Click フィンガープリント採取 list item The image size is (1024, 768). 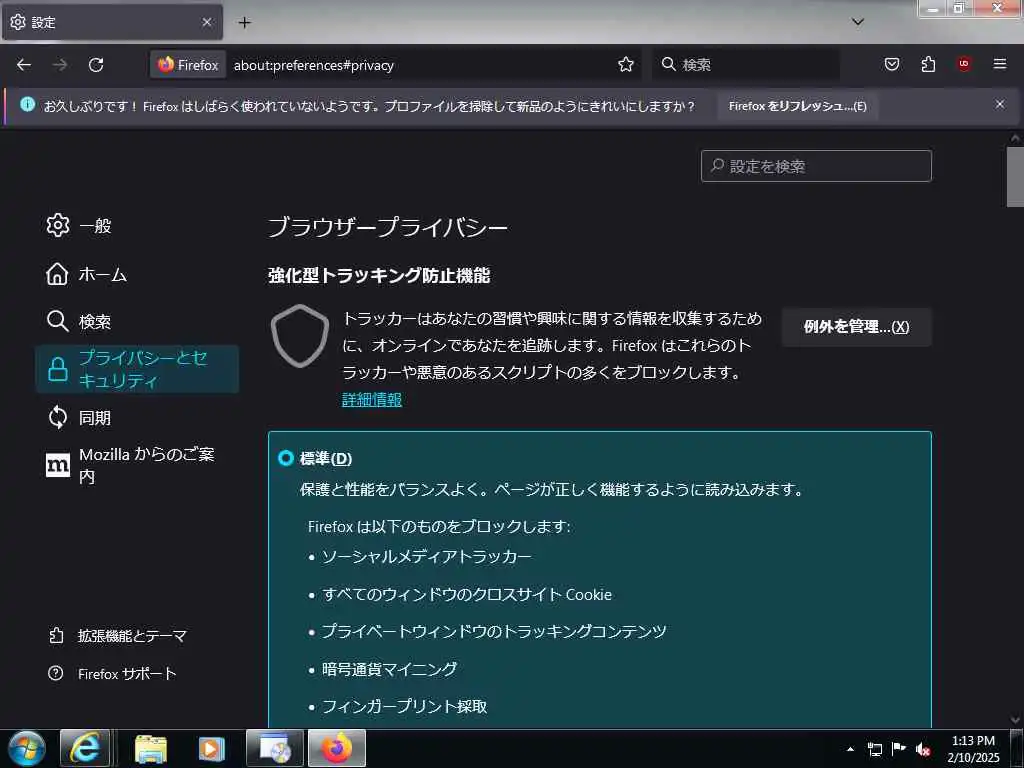(404, 706)
